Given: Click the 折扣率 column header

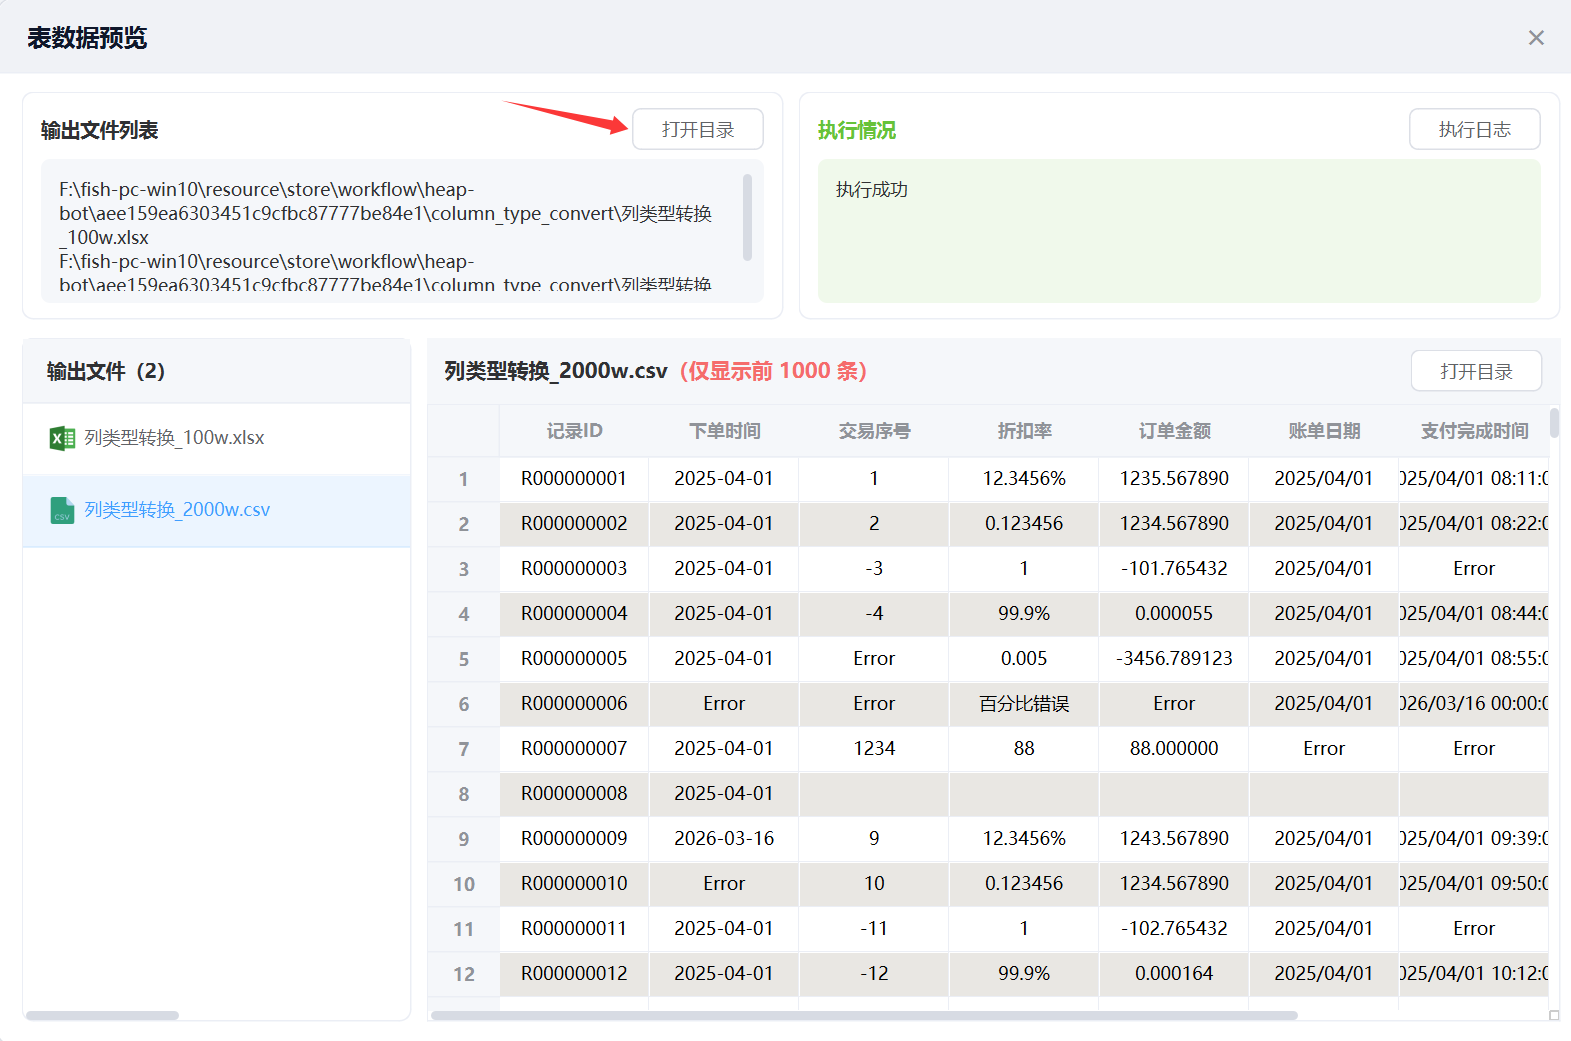Looking at the screenshot, I should [1024, 431].
